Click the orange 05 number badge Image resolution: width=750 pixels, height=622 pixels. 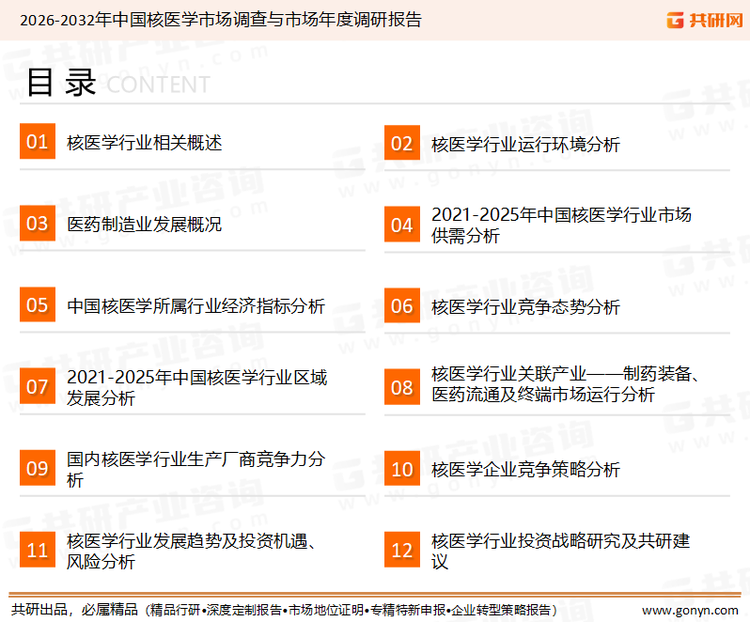click(x=37, y=304)
